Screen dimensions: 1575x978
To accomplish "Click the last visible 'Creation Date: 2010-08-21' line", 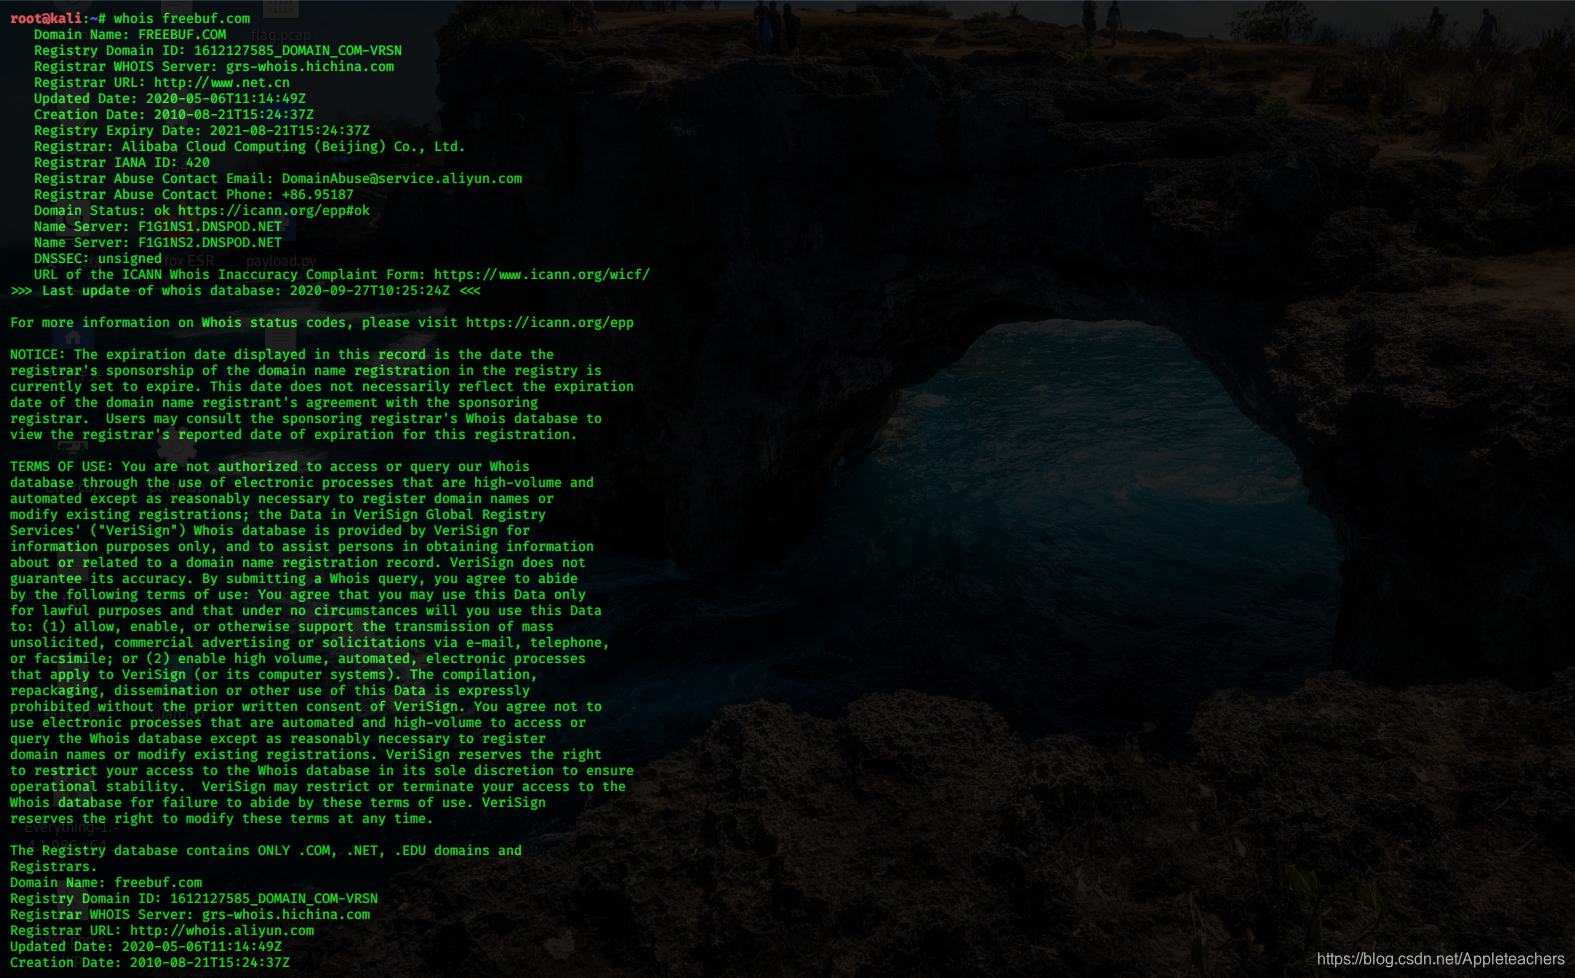I will [x=150, y=962].
